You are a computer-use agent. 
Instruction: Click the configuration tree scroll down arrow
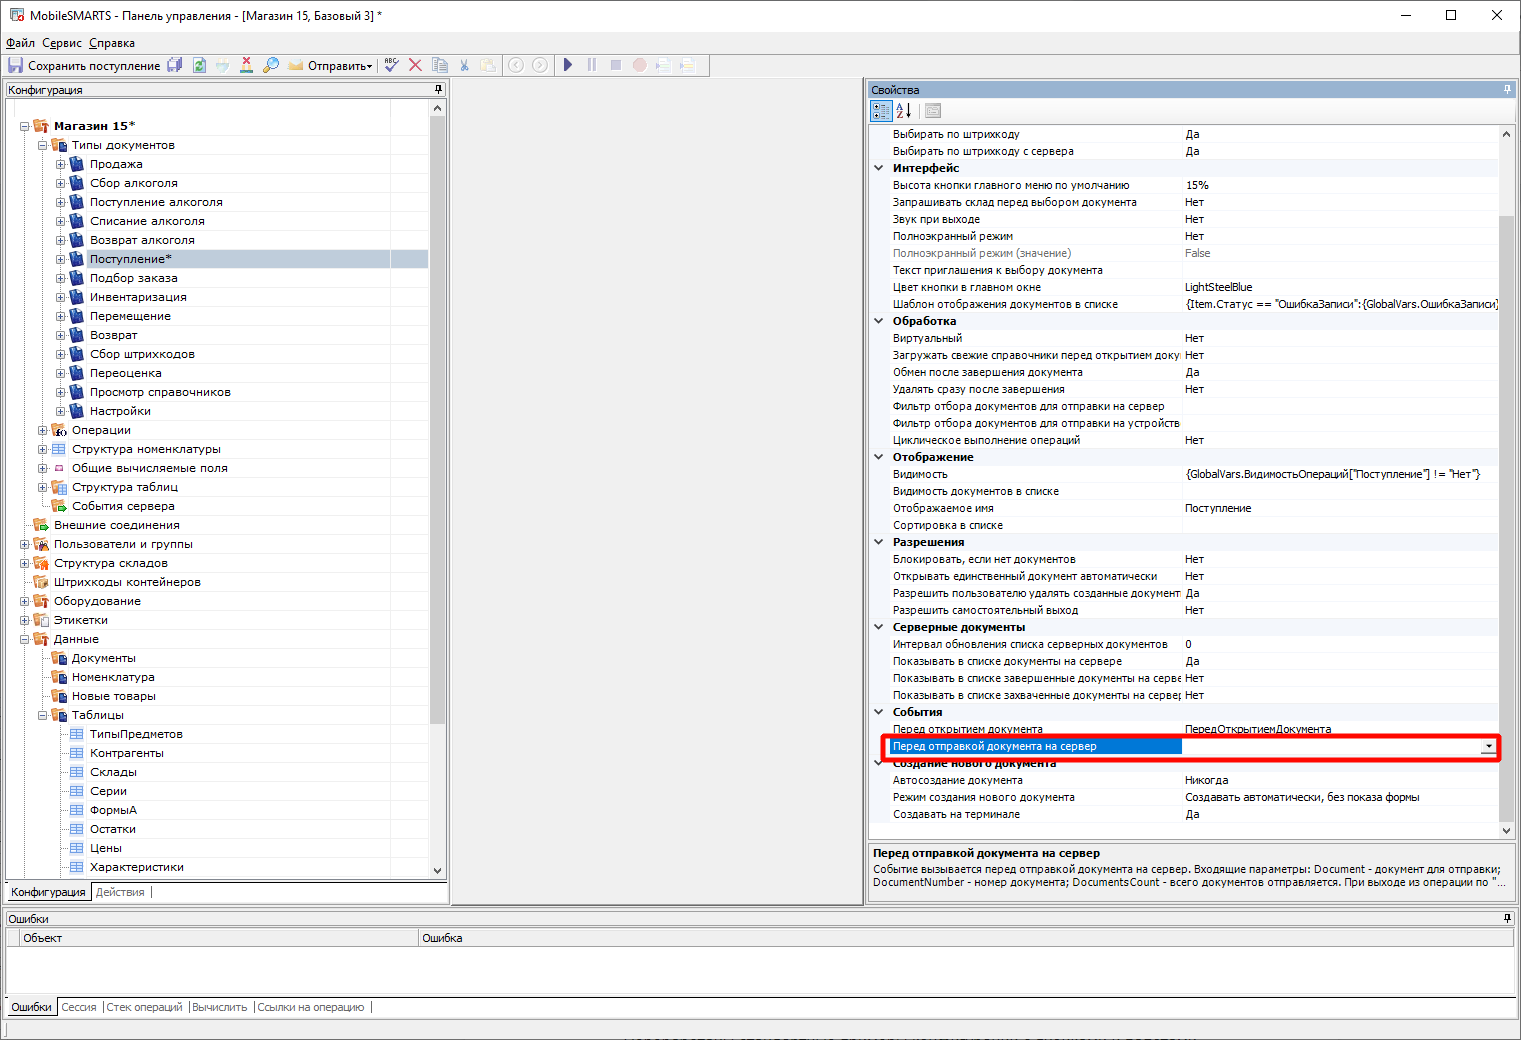[437, 870]
